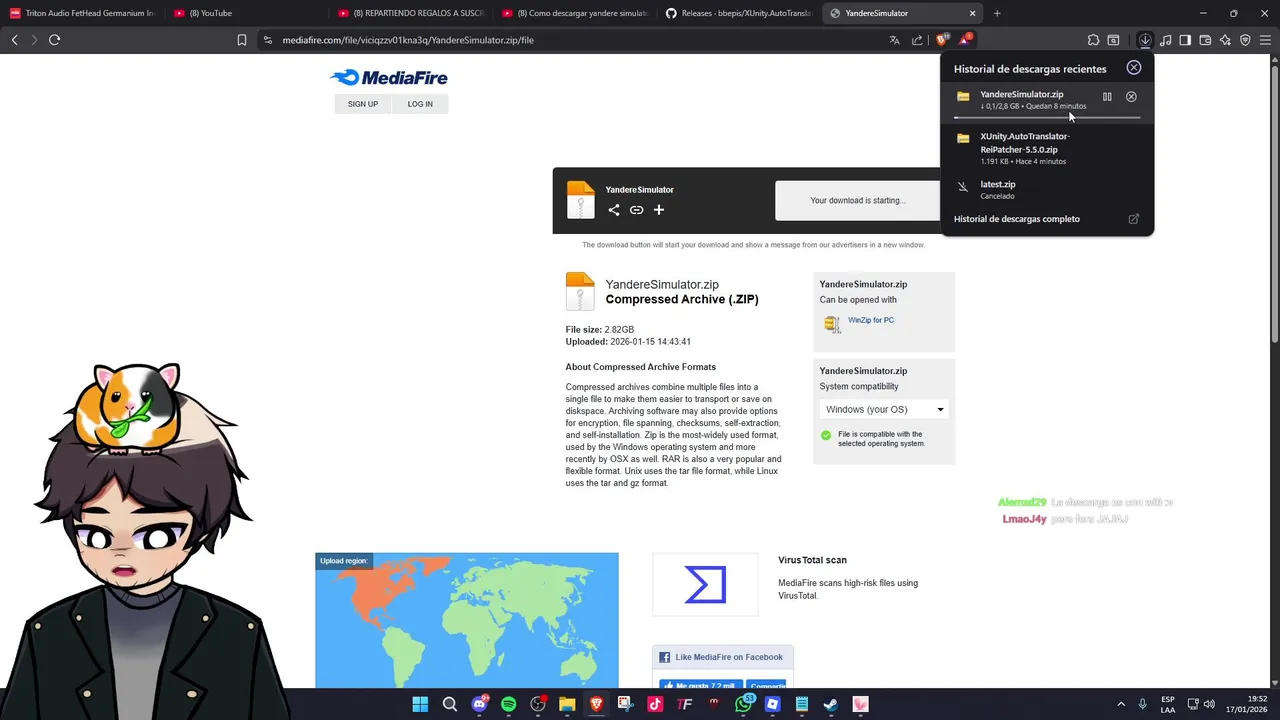Open Steam from the taskbar
The image size is (1280, 720).
coord(831,704)
